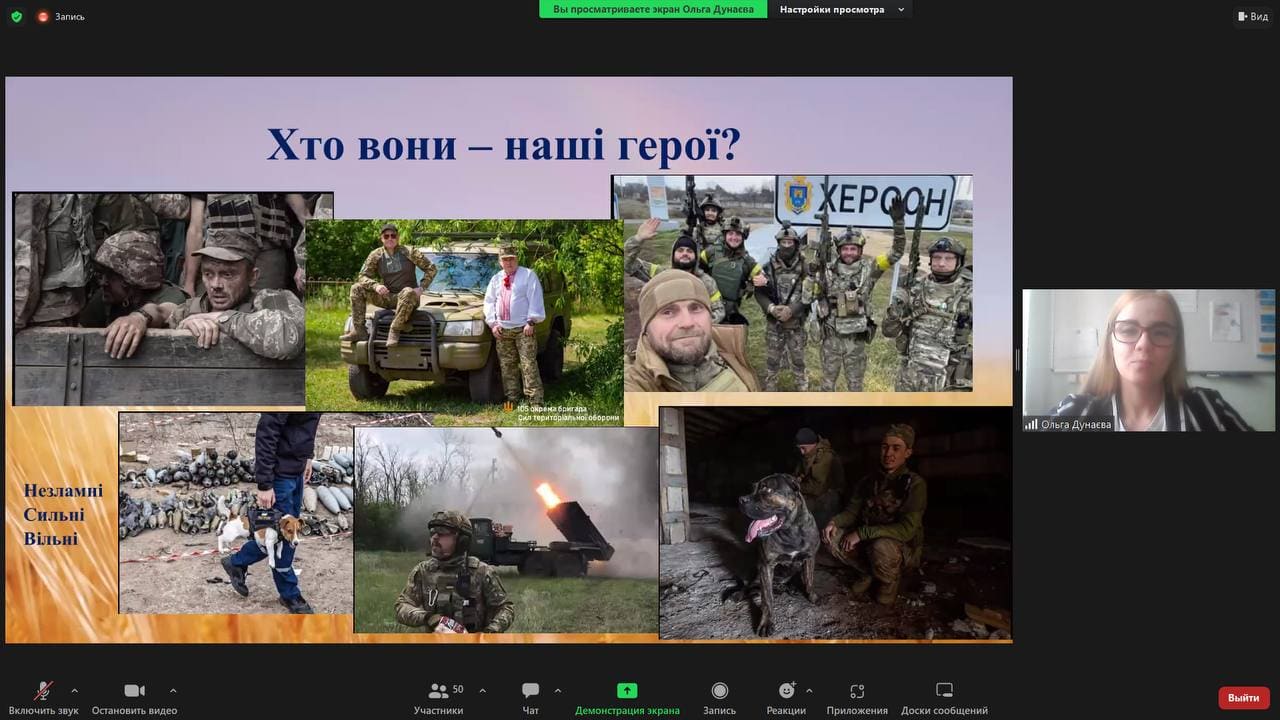Stop camera using Остановить видео icon

point(134,691)
